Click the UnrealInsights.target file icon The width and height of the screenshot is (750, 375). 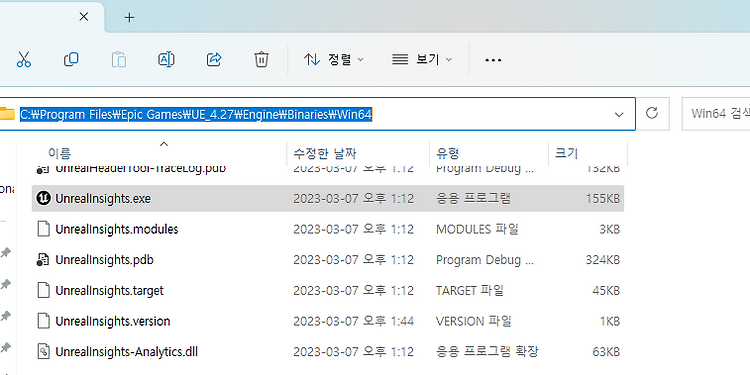44,290
